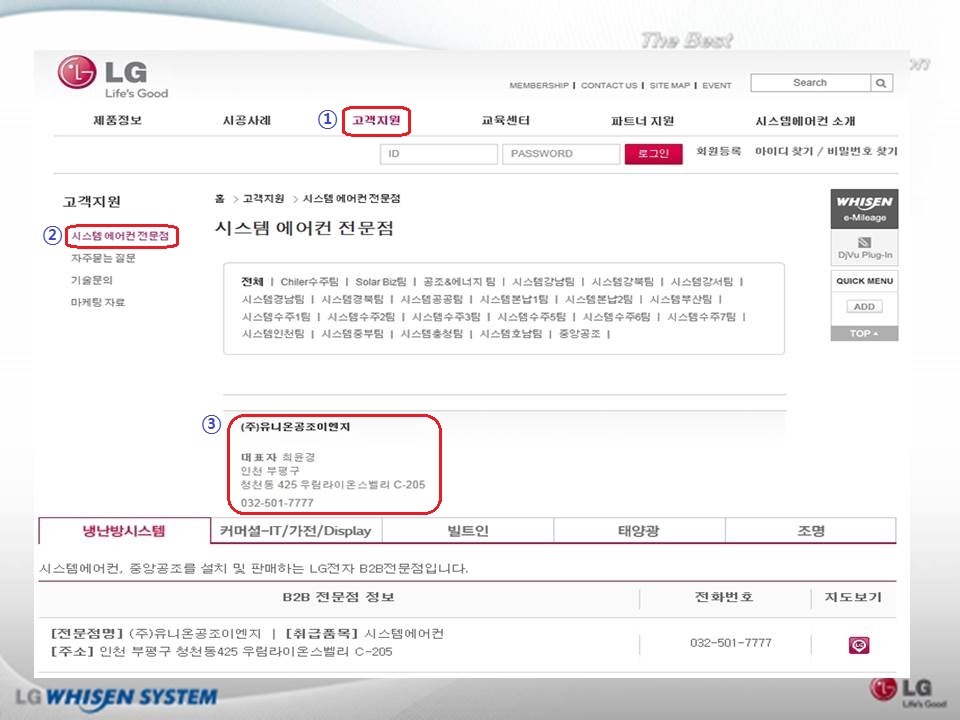Filter by 시스템수주1팀

point(276,317)
